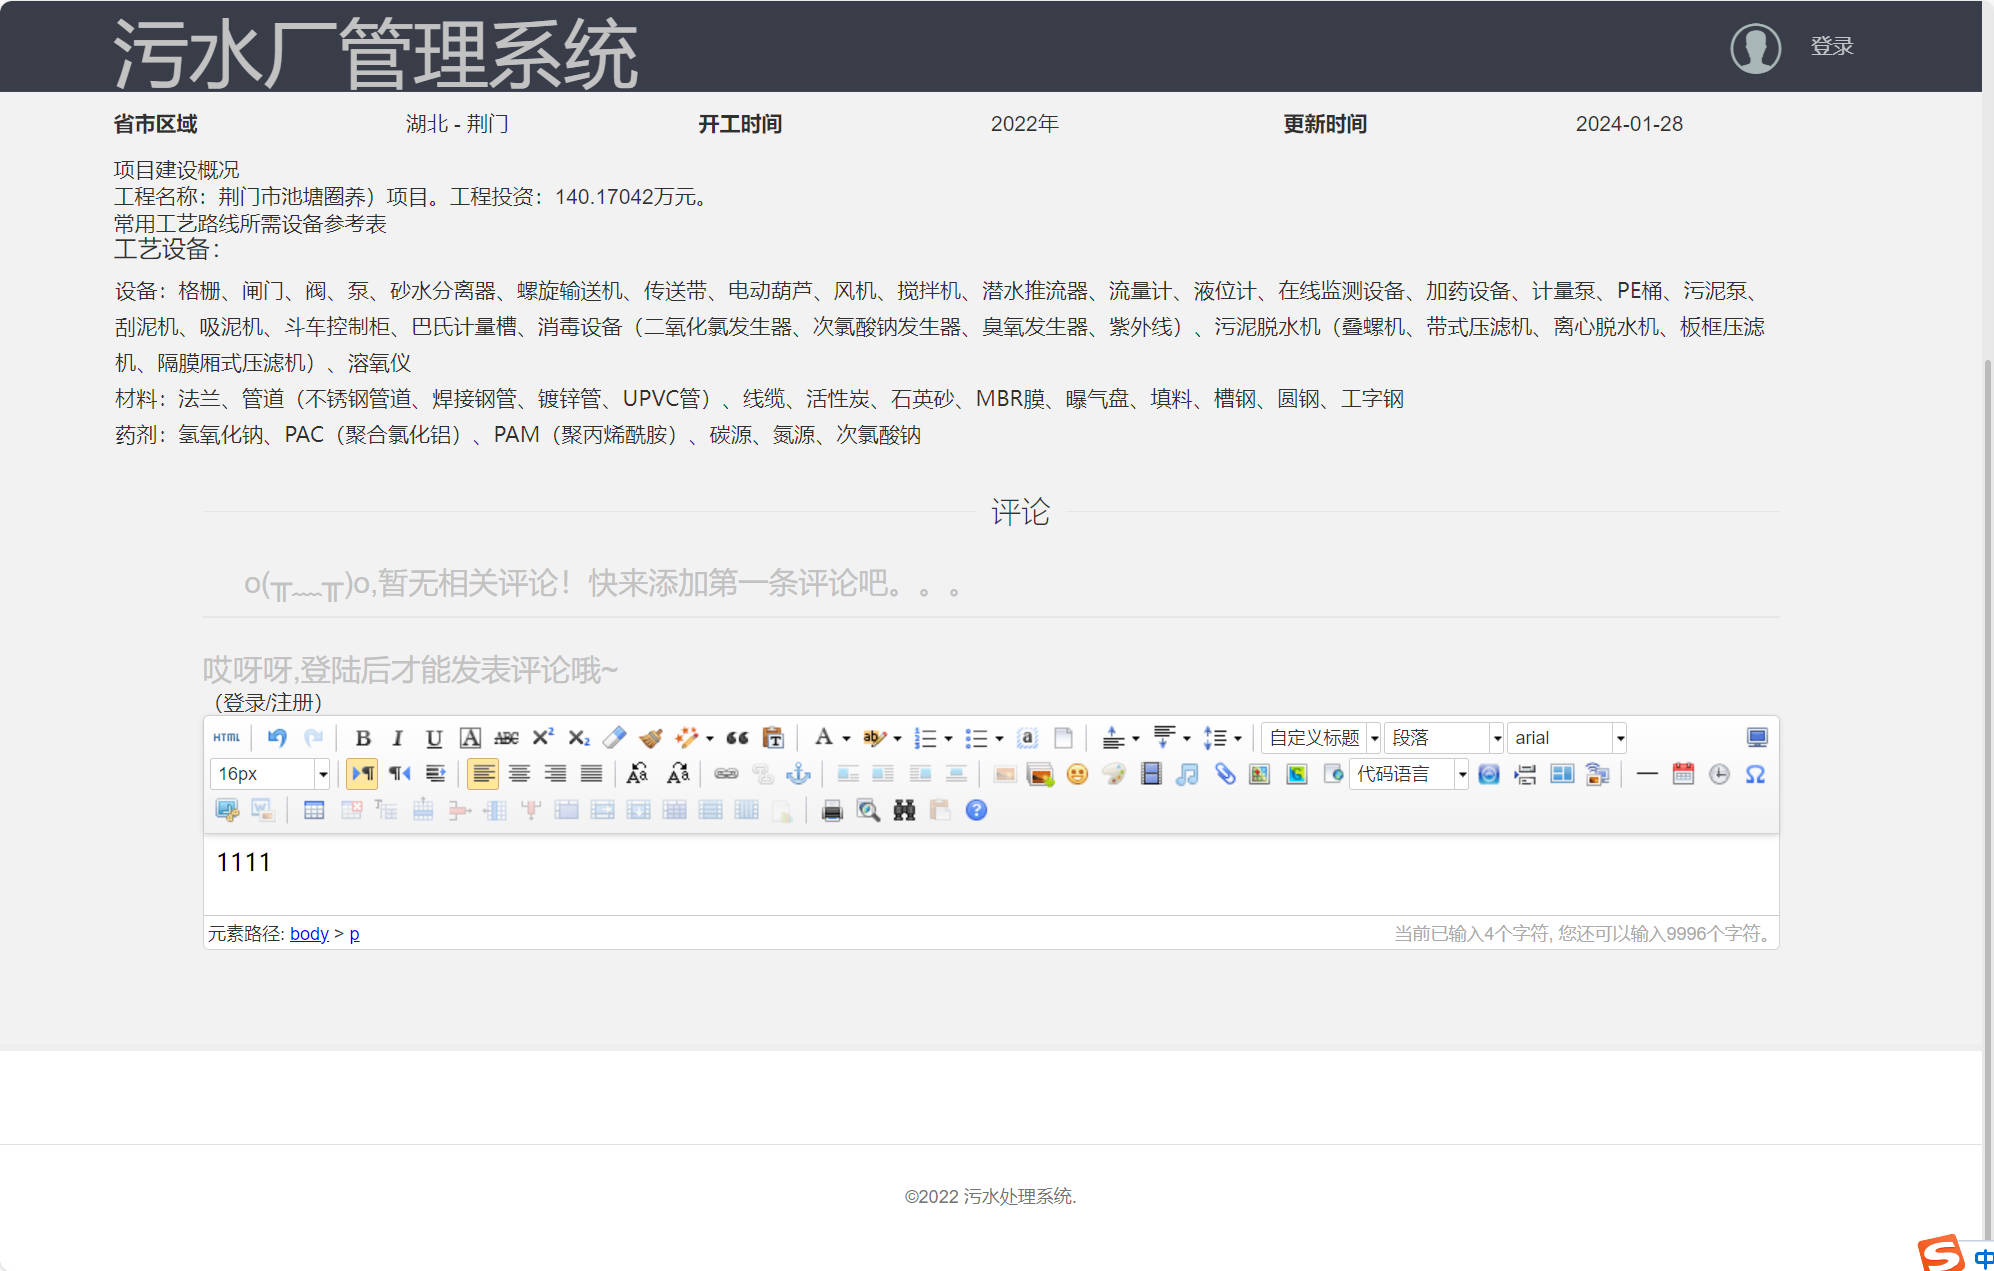This screenshot has width=1994, height=1271.
Task: Print the editor content
Action: point(832,810)
